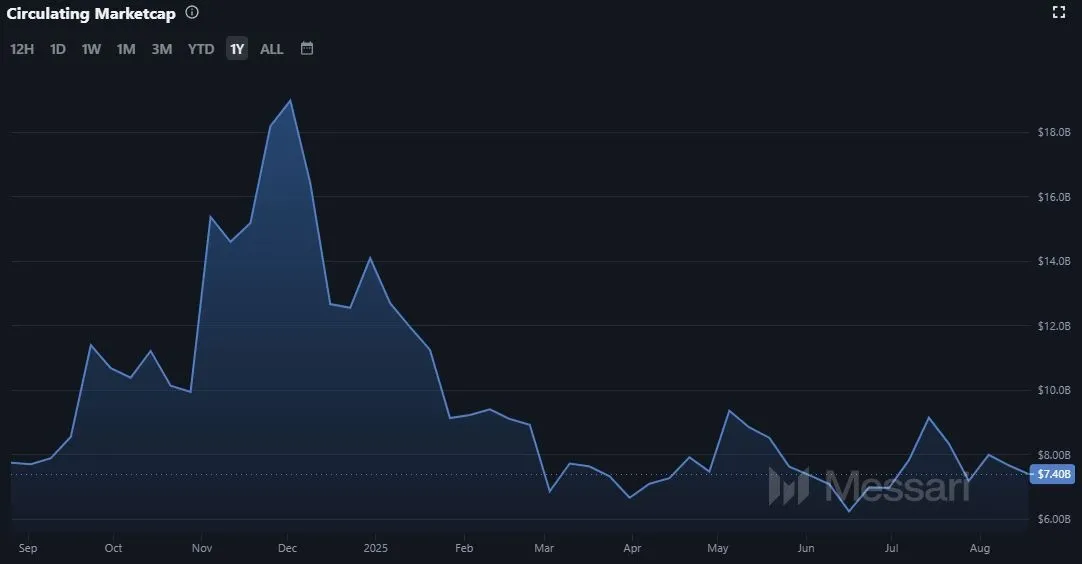The image size is (1082, 564).
Task: Click the December peak point on the line
Action: [x=291, y=101]
